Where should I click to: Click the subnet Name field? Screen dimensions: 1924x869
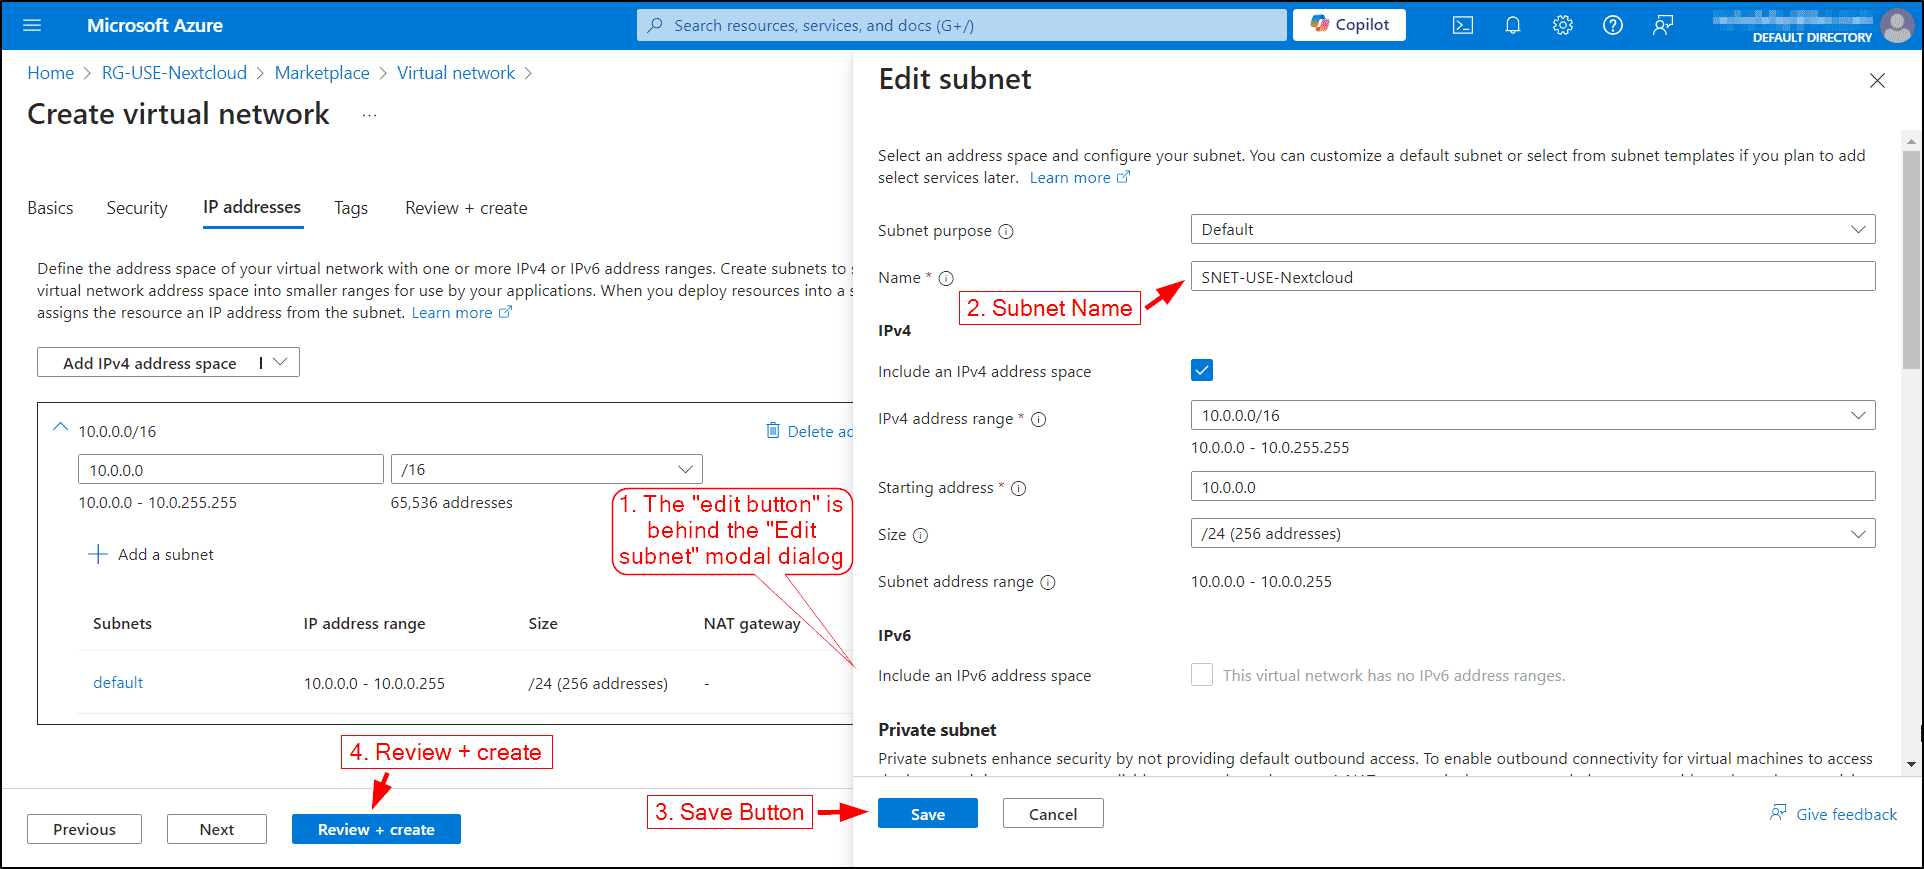[1533, 277]
